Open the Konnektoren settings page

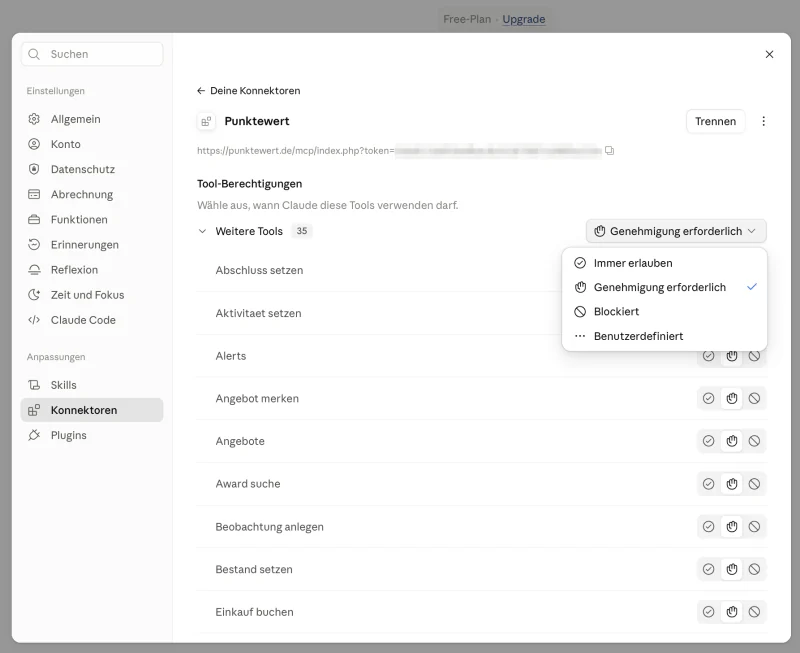click(x=92, y=410)
